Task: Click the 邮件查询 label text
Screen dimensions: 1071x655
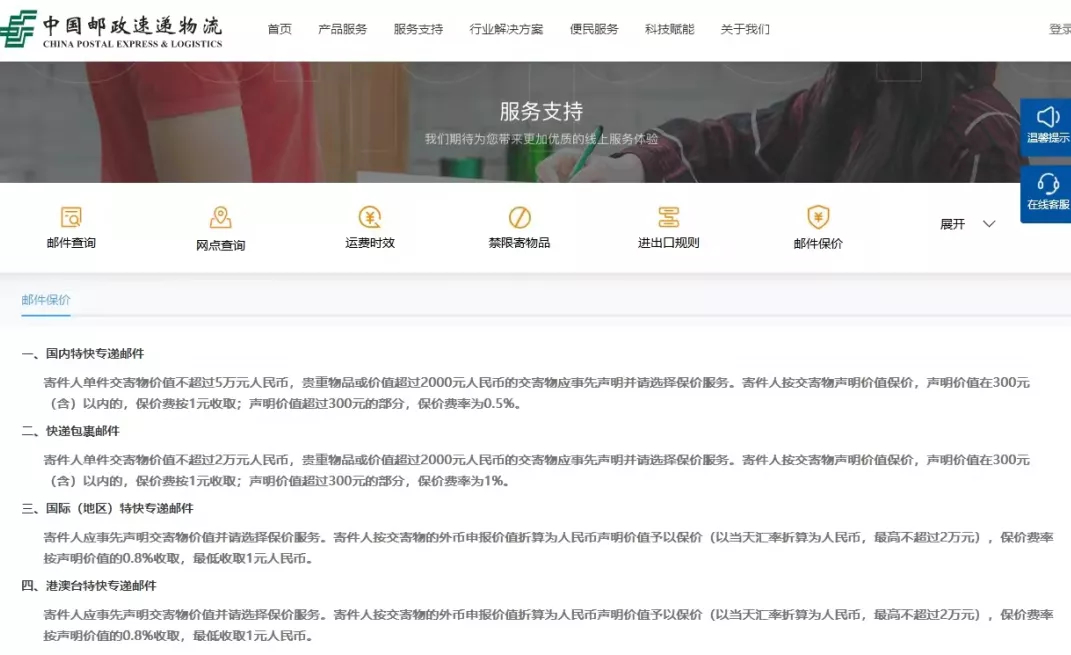Action: pyautogui.click(x=71, y=243)
